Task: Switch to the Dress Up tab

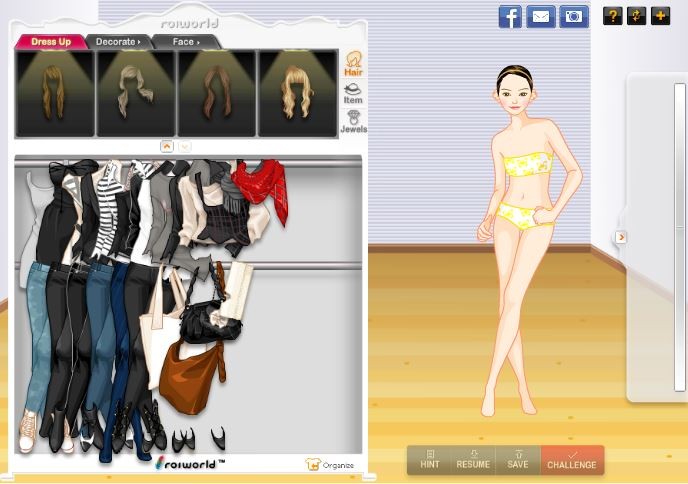Action: pos(50,42)
